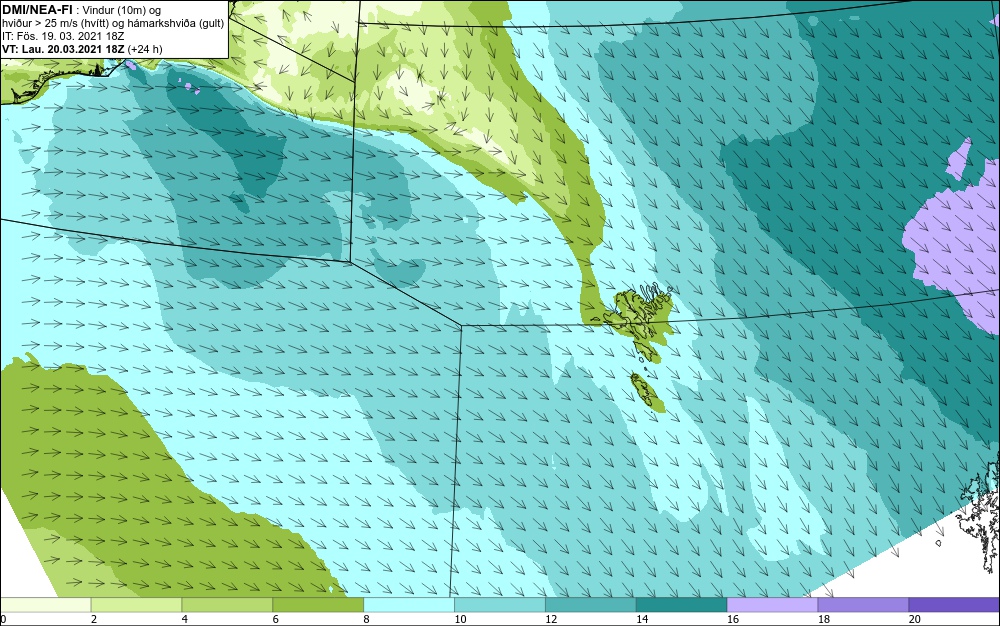This screenshot has height=626, width=1000.
Task: Click the legend label 12
Action: (551, 619)
